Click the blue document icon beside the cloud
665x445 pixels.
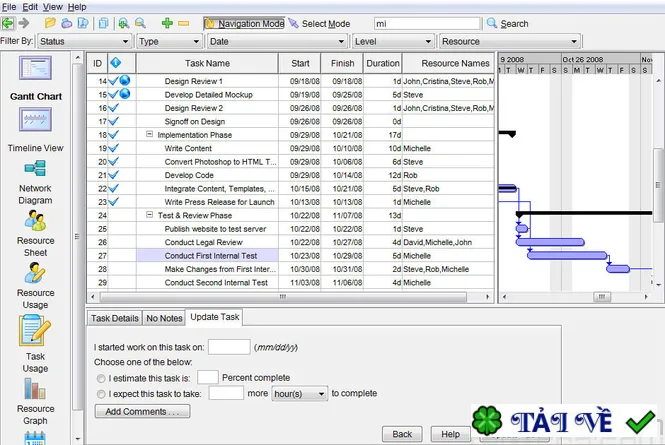coord(83,23)
